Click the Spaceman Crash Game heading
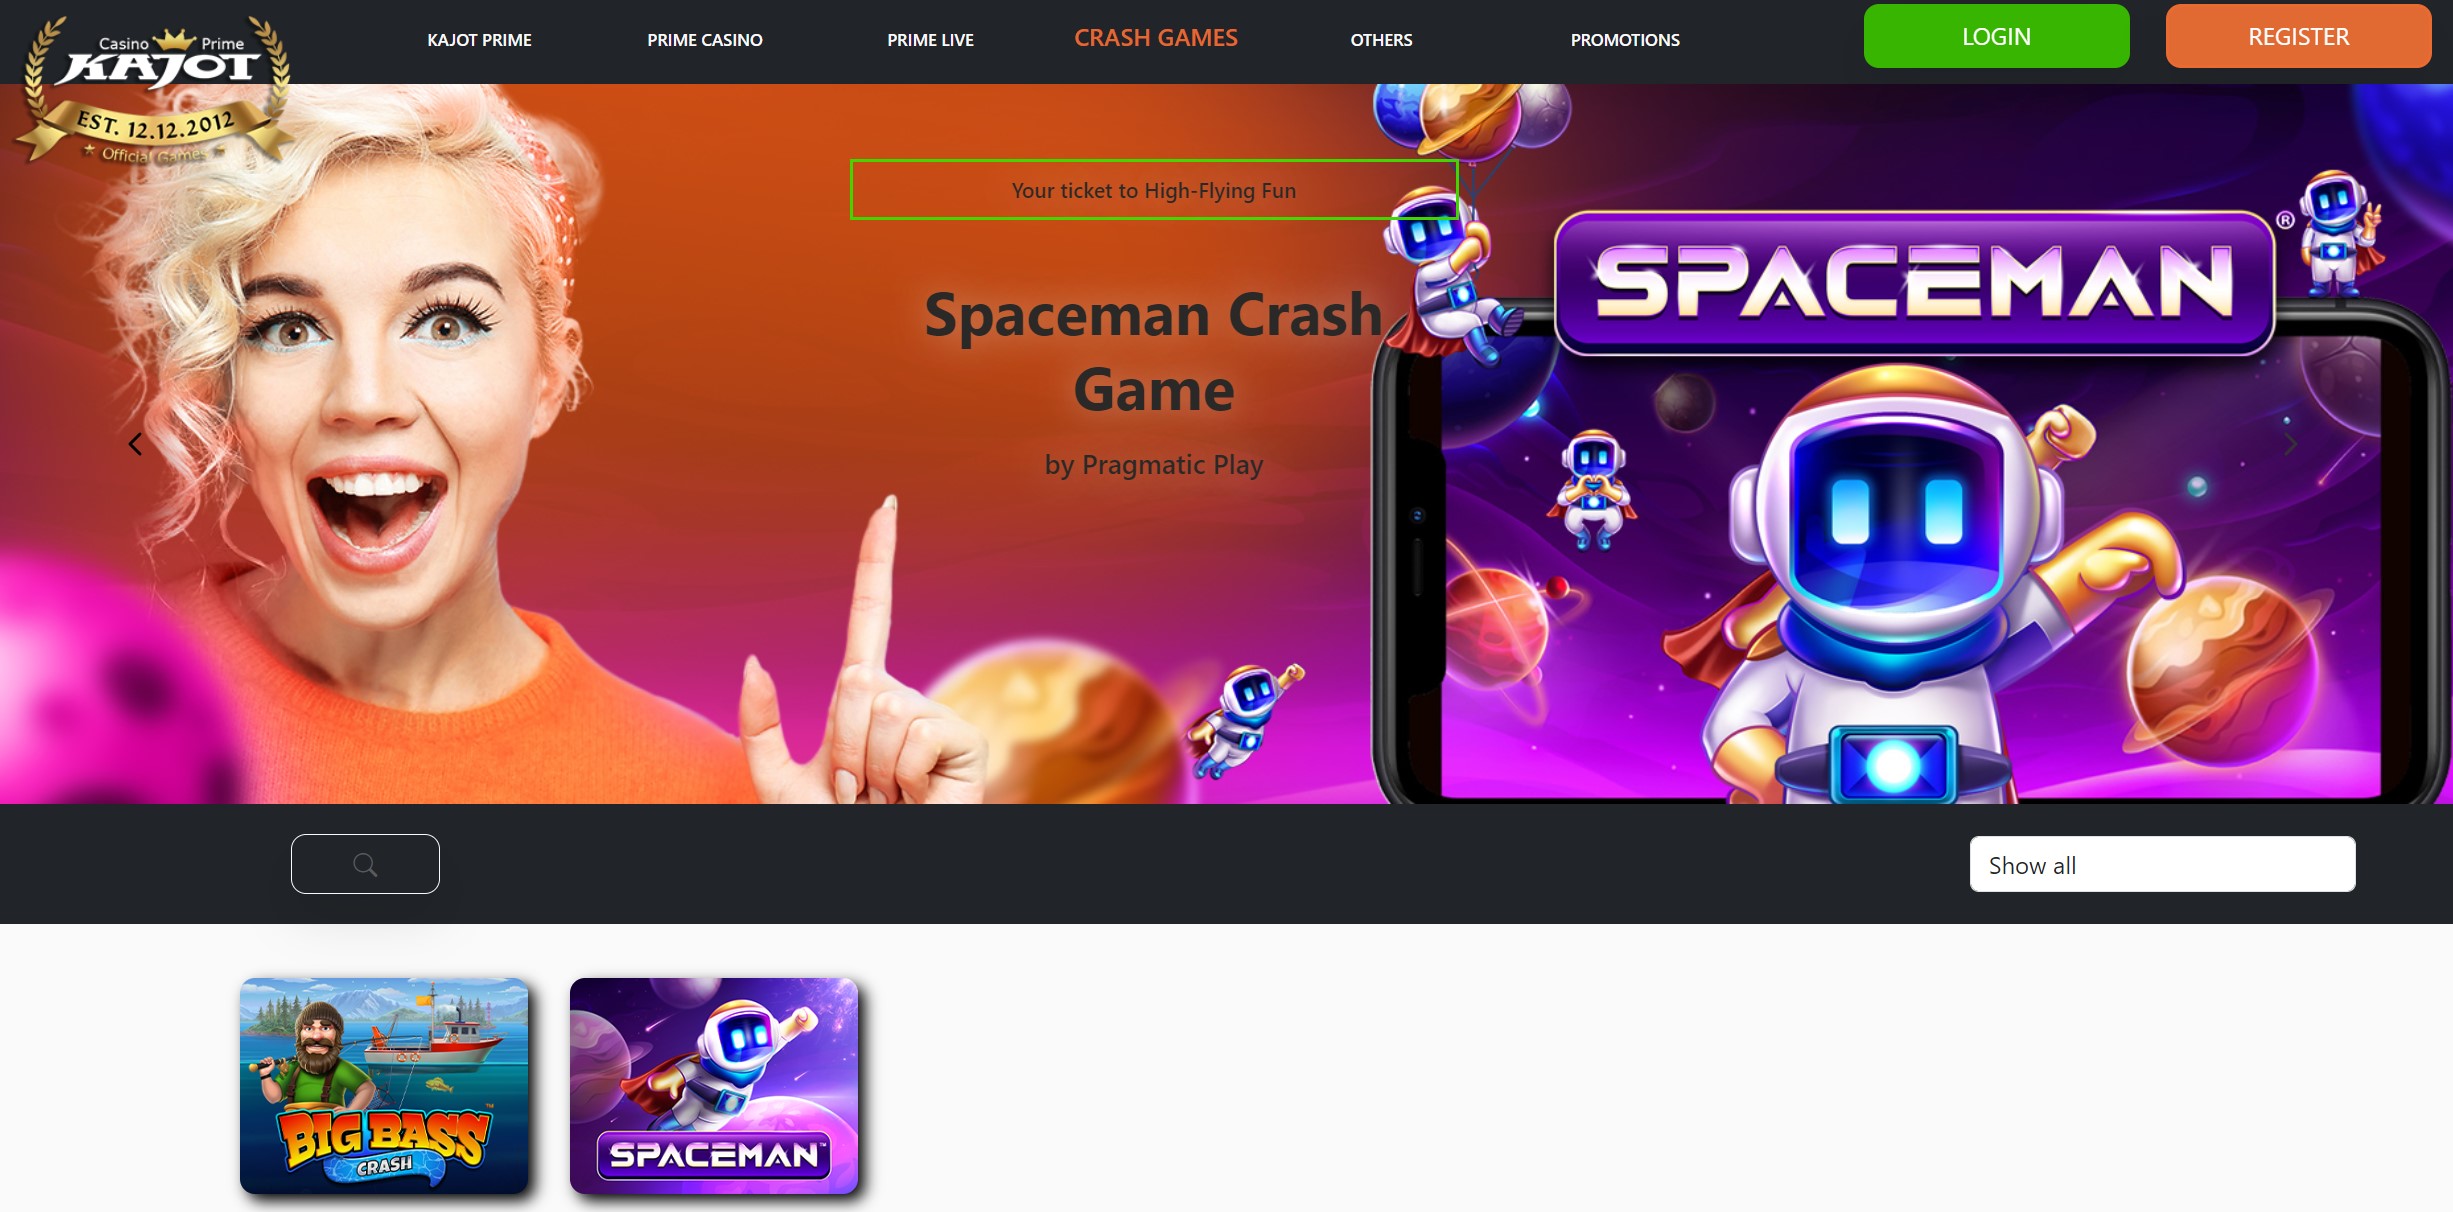The width and height of the screenshot is (2453, 1212). coord(1154,352)
